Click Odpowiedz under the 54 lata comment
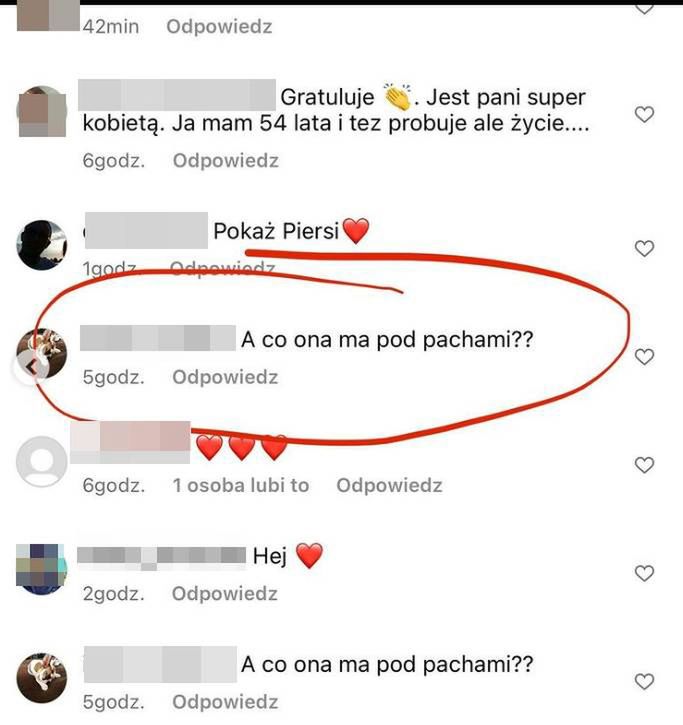This screenshot has height=725, width=683. 226,161
